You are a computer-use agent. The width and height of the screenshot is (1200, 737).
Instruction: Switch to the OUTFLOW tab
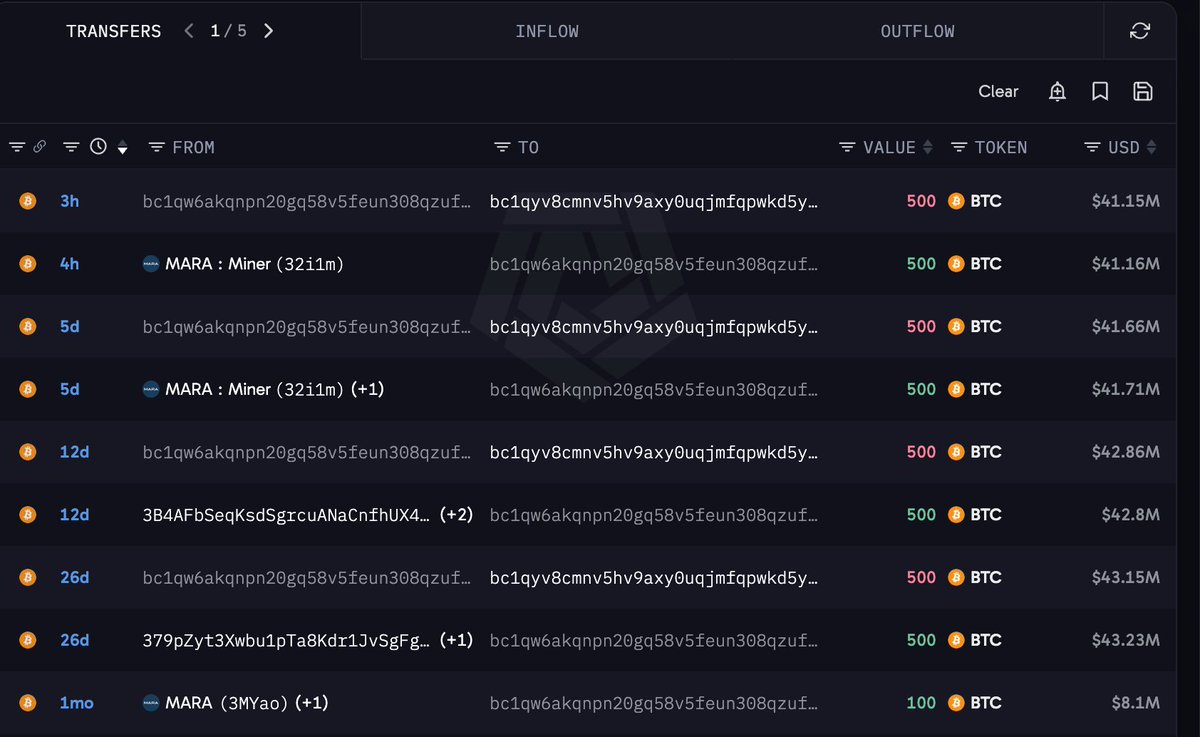(917, 31)
